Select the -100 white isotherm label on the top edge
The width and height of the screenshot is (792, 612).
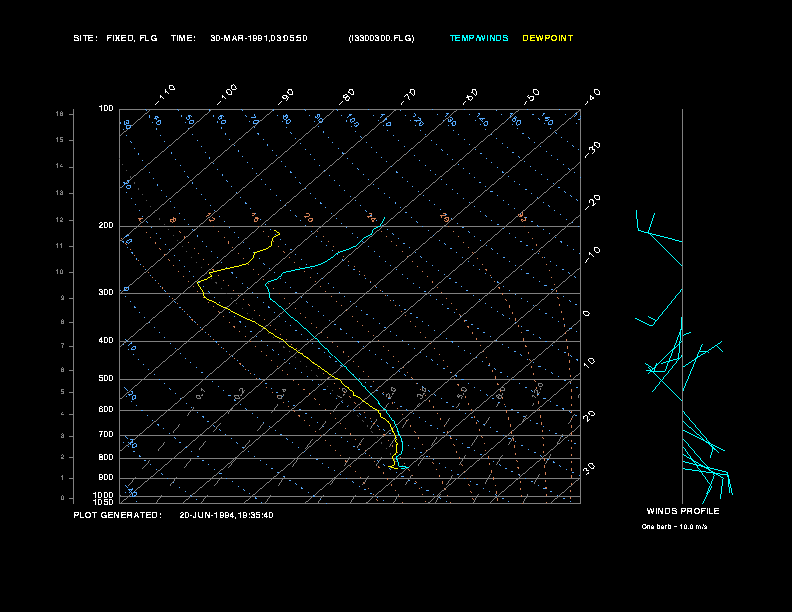[227, 95]
